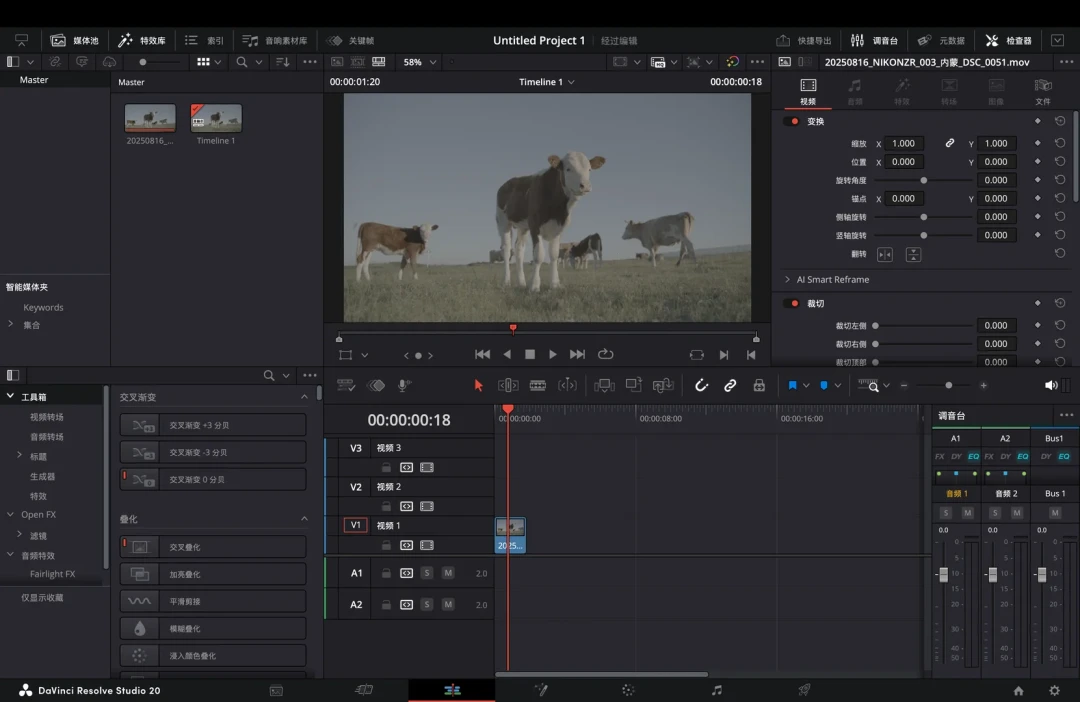The height and width of the screenshot is (702, 1080).
Task: Click the voiceover microphone icon
Action: [x=404, y=385]
